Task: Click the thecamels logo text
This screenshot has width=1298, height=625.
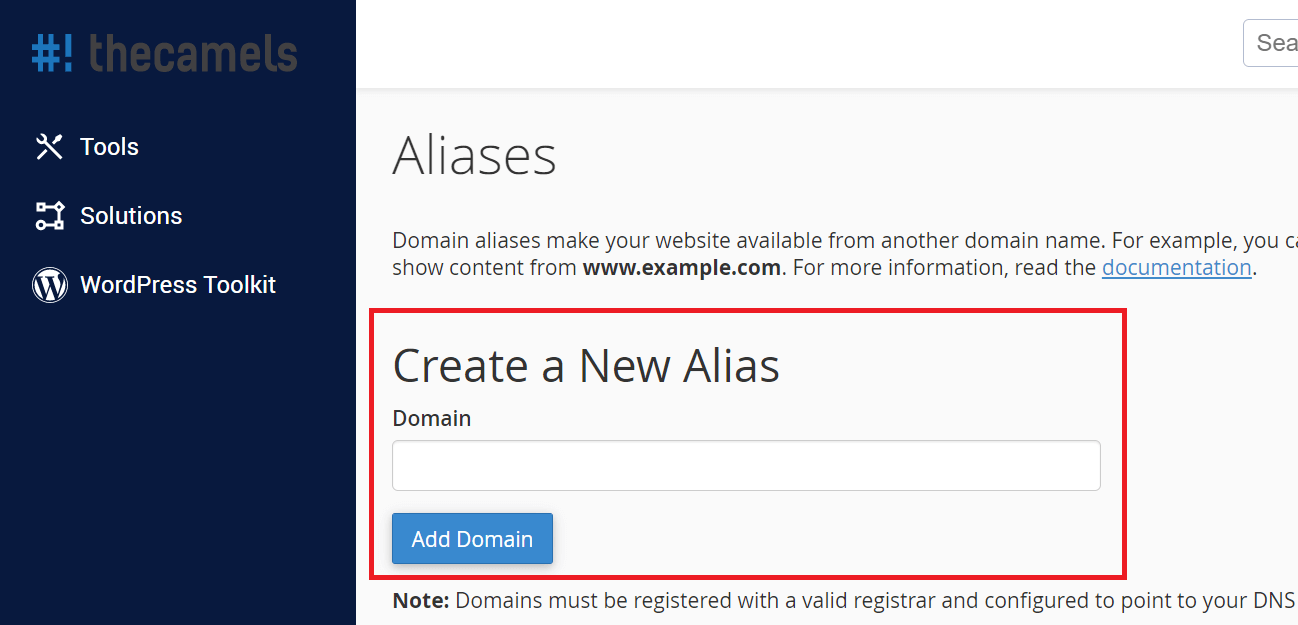Action: coord(193,53)
